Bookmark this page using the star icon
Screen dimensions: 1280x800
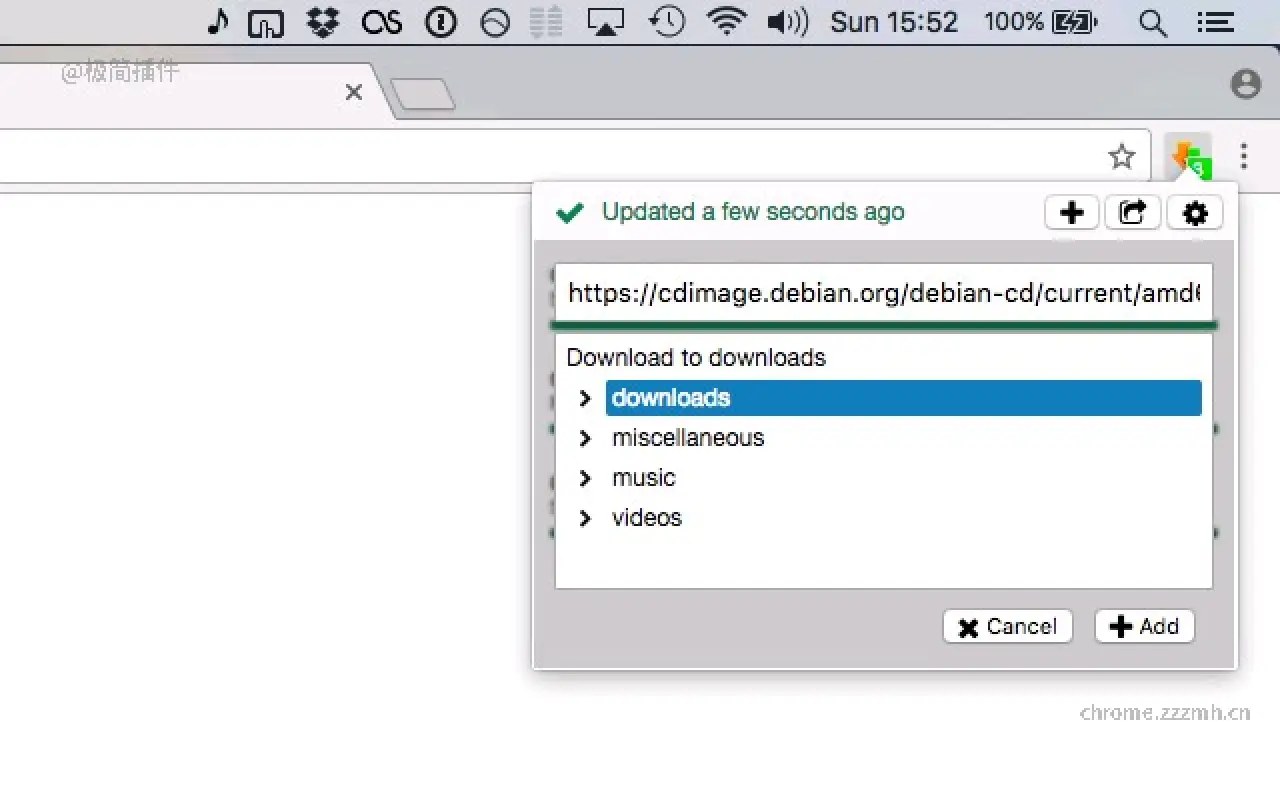pyautogui.click(x=1122, y=156)
